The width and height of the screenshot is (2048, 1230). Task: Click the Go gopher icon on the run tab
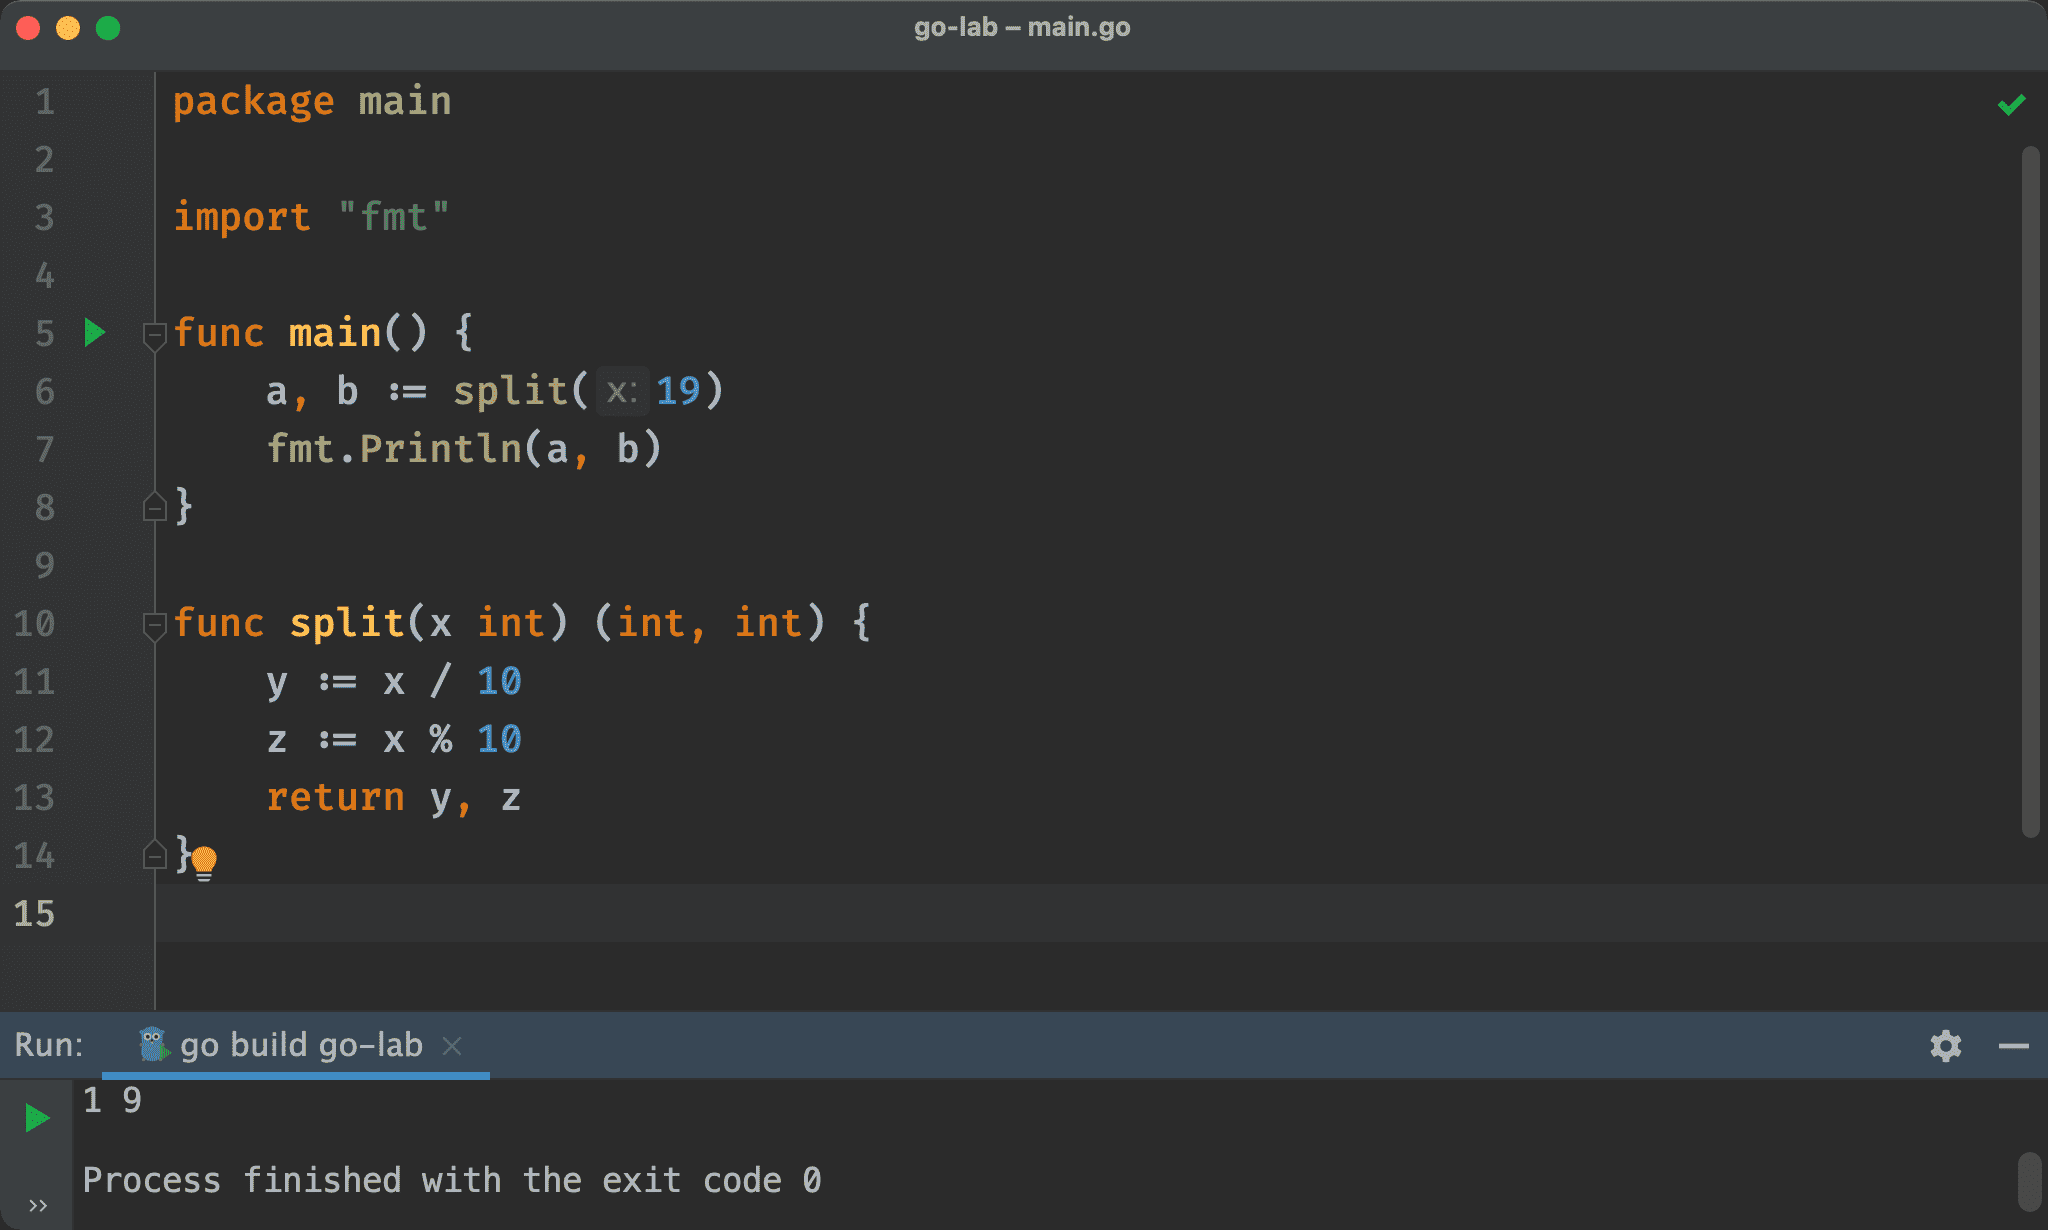(153, 1045)
